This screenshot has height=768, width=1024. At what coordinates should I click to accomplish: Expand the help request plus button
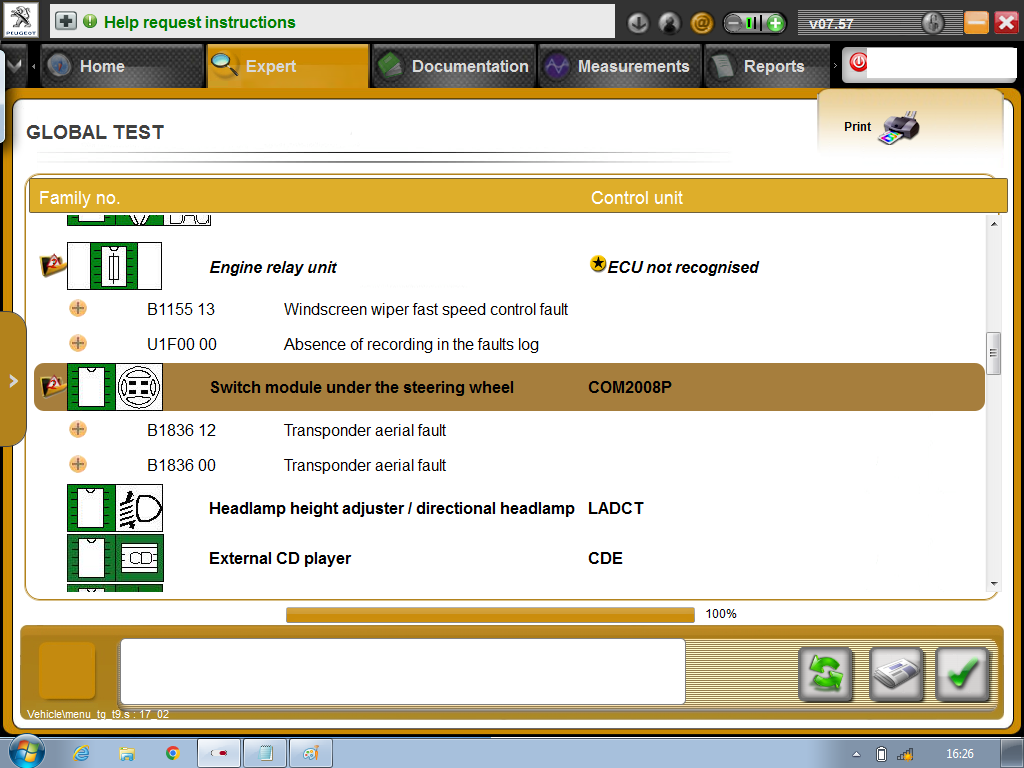[65, 22]
